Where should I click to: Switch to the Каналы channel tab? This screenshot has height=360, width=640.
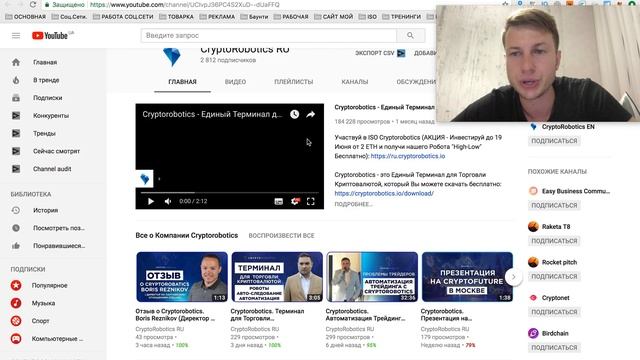(355, 82)
